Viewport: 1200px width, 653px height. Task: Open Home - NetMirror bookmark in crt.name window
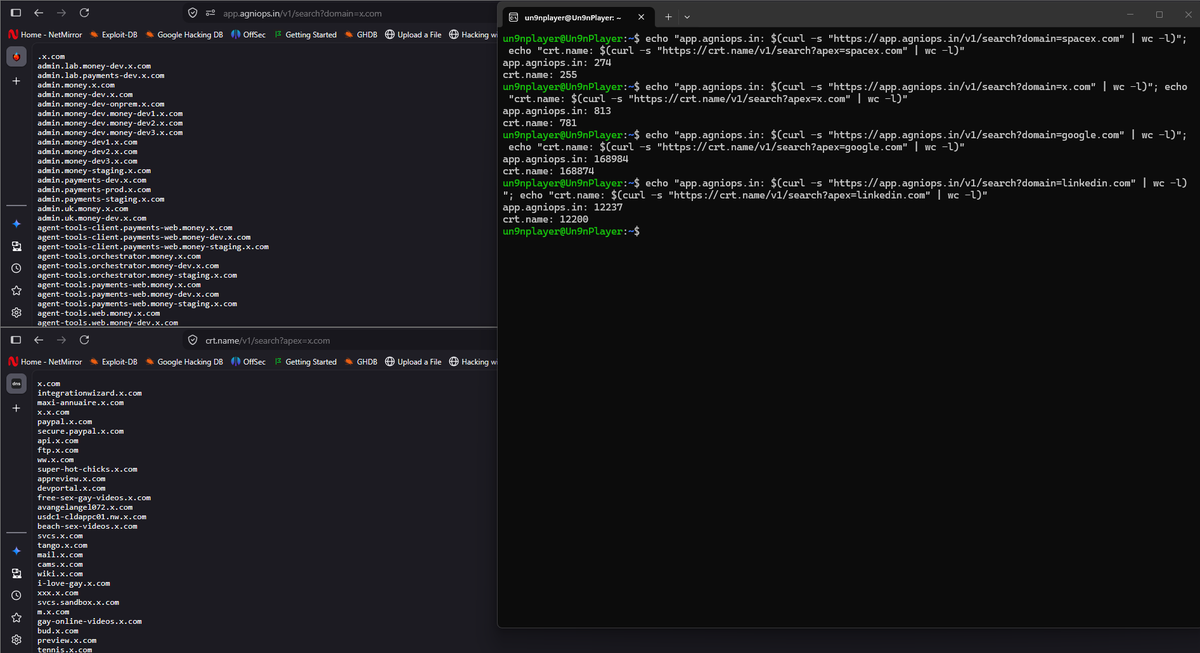coord(43,361)
